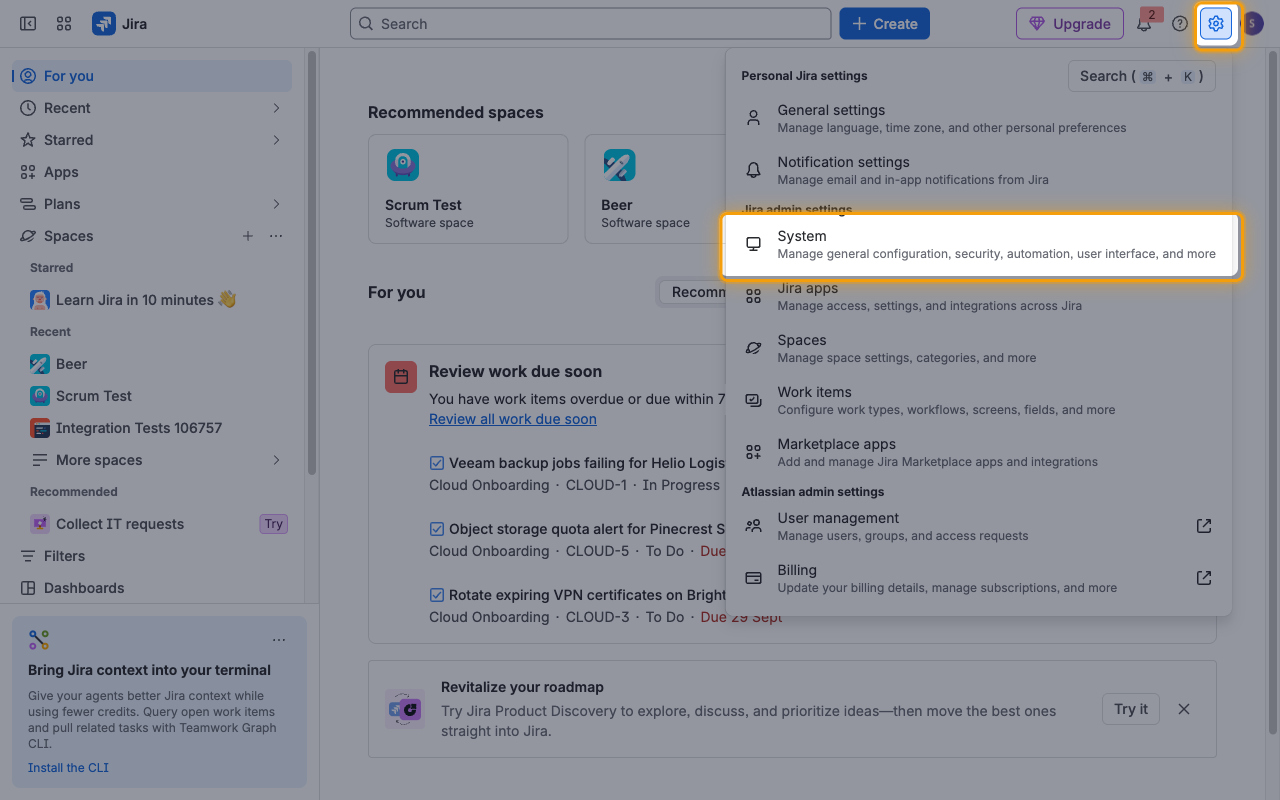Viewport: 1280px width, 800px height.
Task: Open the notifications bell
Action: [x=1144, y=24]
